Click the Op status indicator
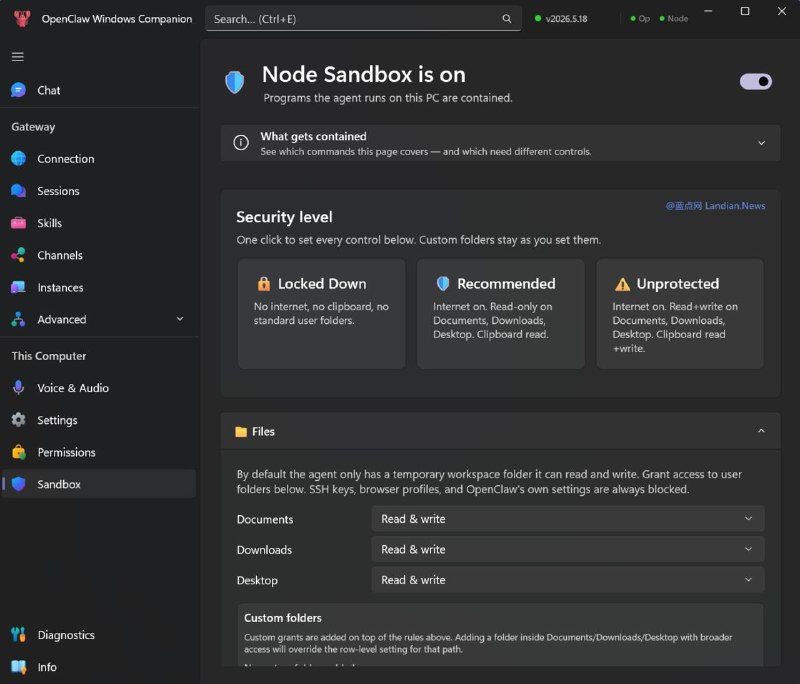Screen dimensions: 800x684 [x=640, y=18]
